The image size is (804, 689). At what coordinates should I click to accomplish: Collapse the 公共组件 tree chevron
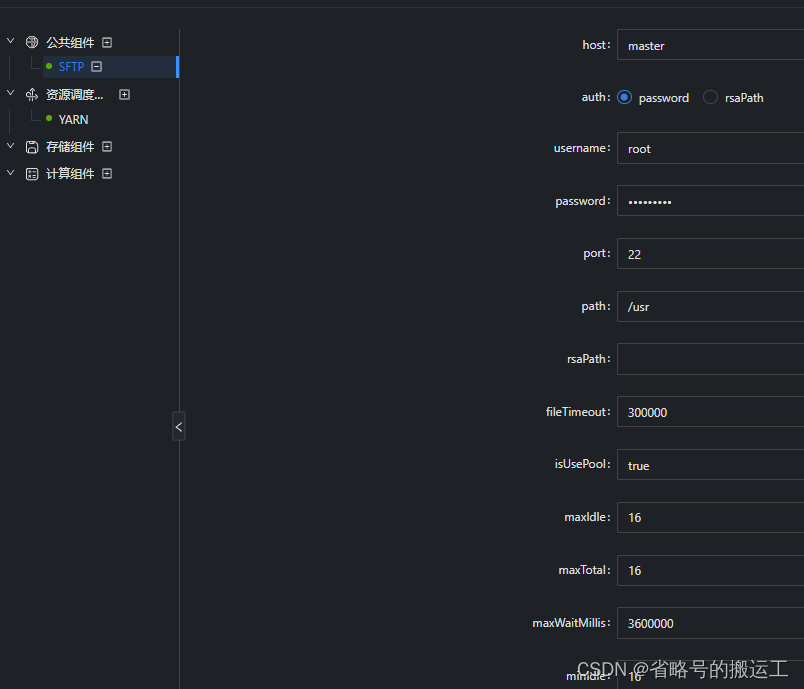click(10, 40)
